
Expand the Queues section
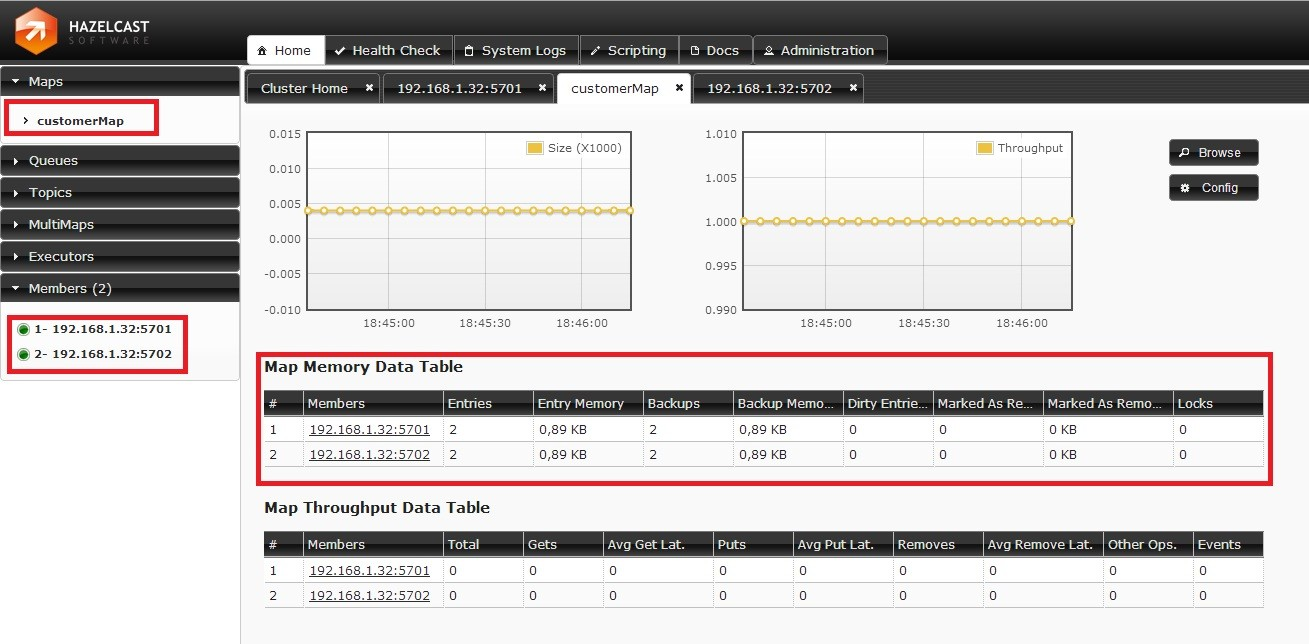[x=120, y=160]
